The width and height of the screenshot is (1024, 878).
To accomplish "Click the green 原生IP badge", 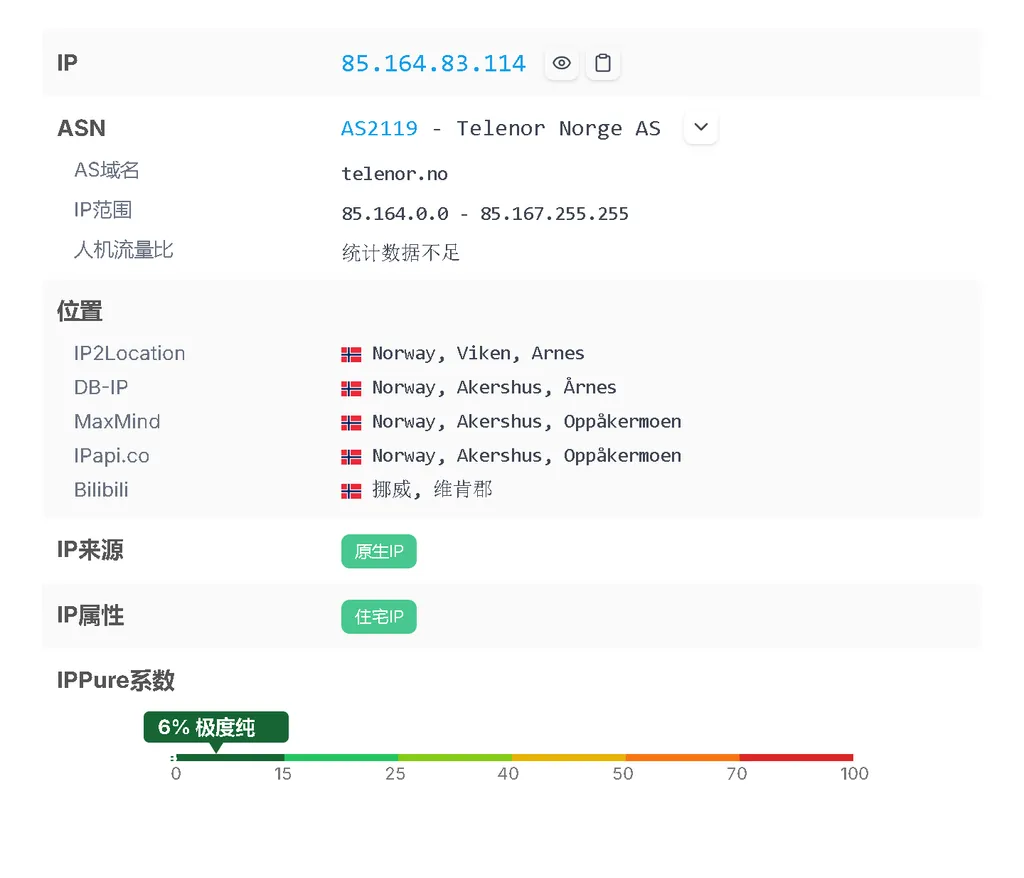I will [378, 551].
